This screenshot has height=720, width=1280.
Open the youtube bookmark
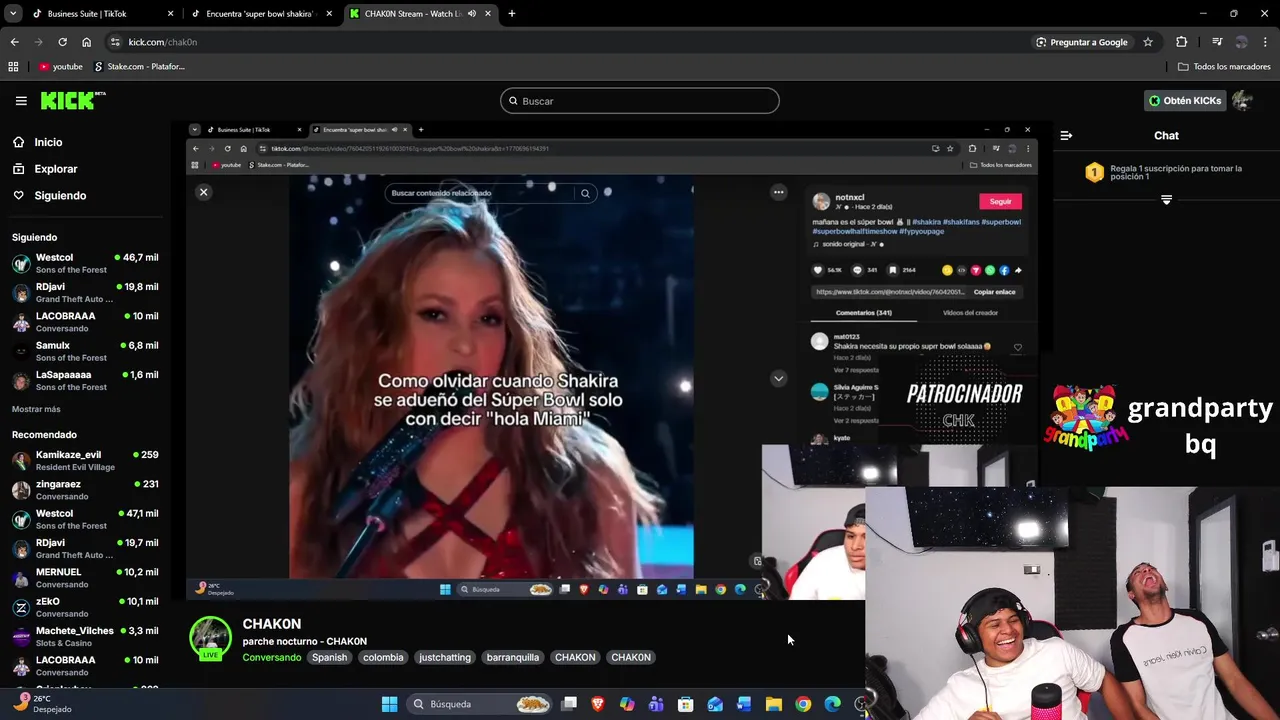61,67
